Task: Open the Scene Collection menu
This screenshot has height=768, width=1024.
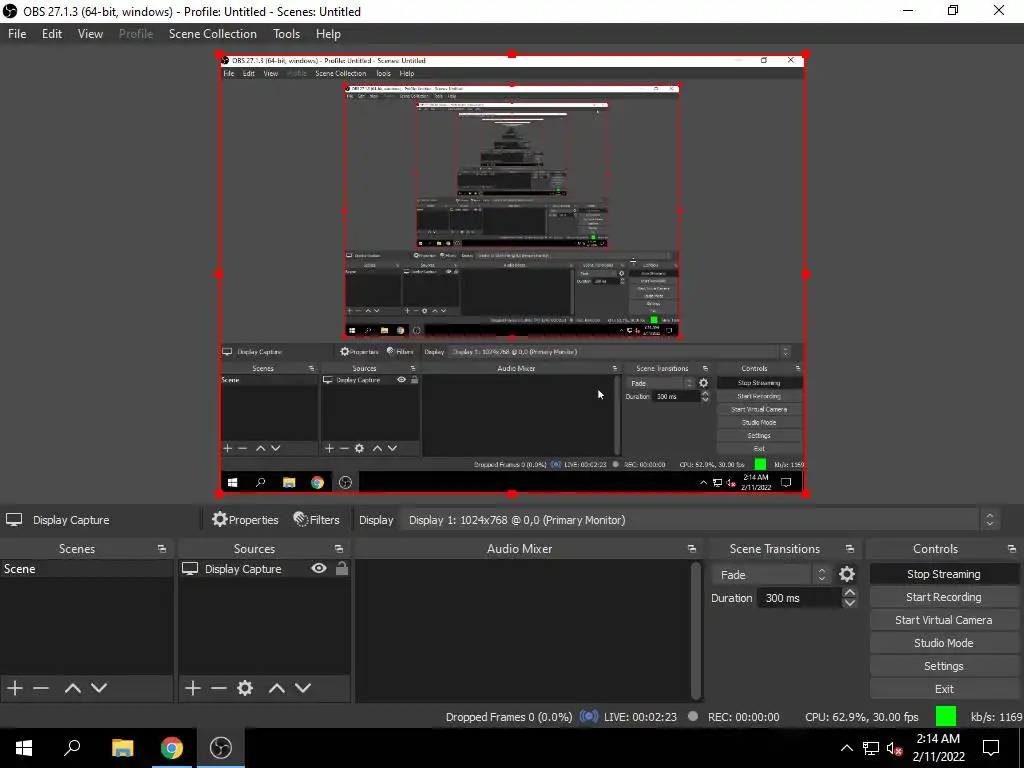Action: pos(212,33)
